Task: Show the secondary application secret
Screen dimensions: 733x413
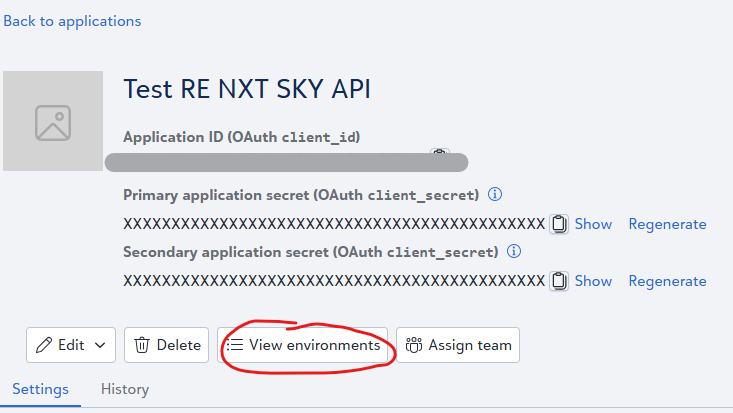Action: [x=593, y=281]
